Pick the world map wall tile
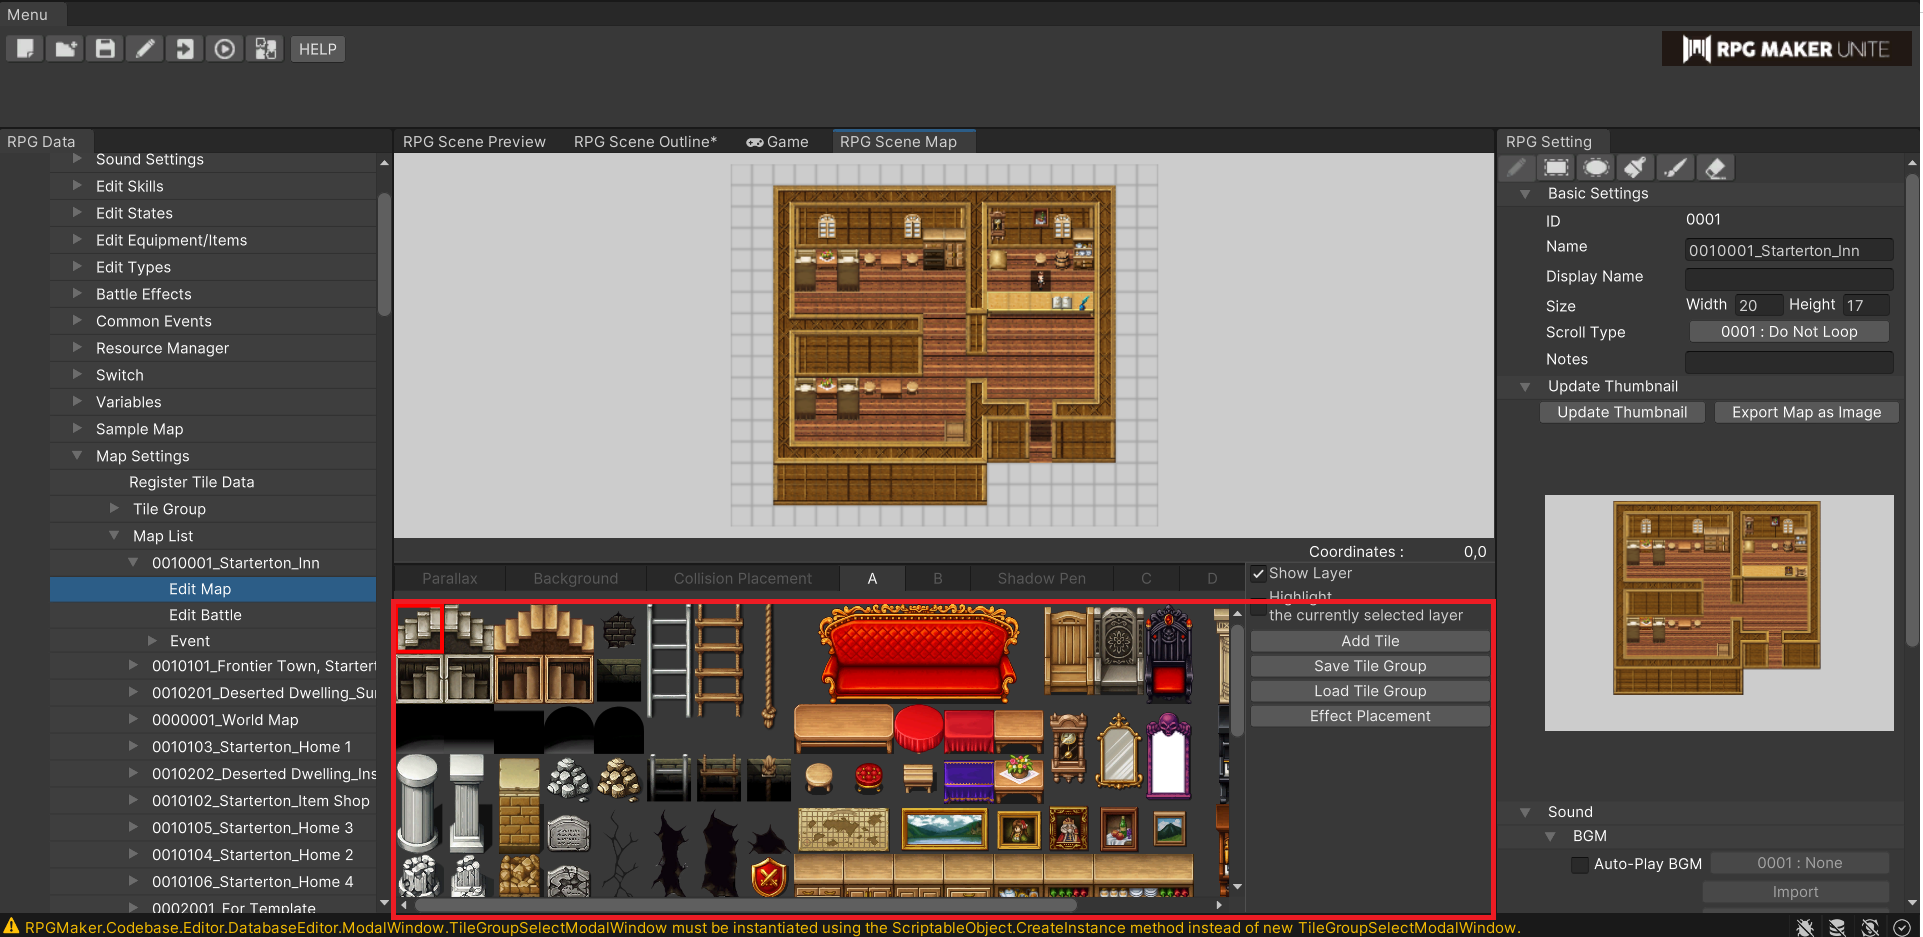The image size is (1923, 937). (x=843, y=829)
